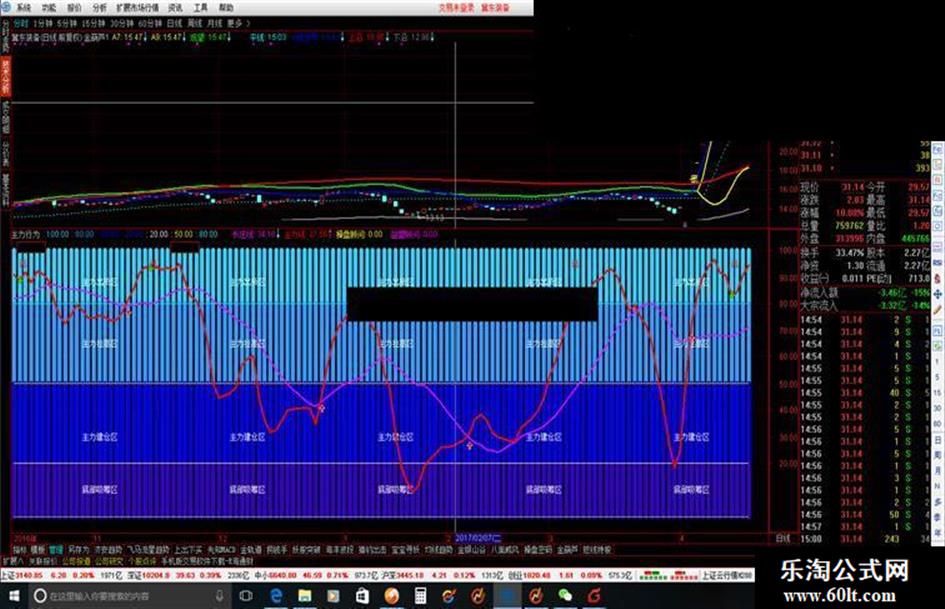Image resolution: width=945 pixels, height=609 pixels.
Task: Open the 资讯 menu
Action: pyautogui.click(x=175, y=8)
